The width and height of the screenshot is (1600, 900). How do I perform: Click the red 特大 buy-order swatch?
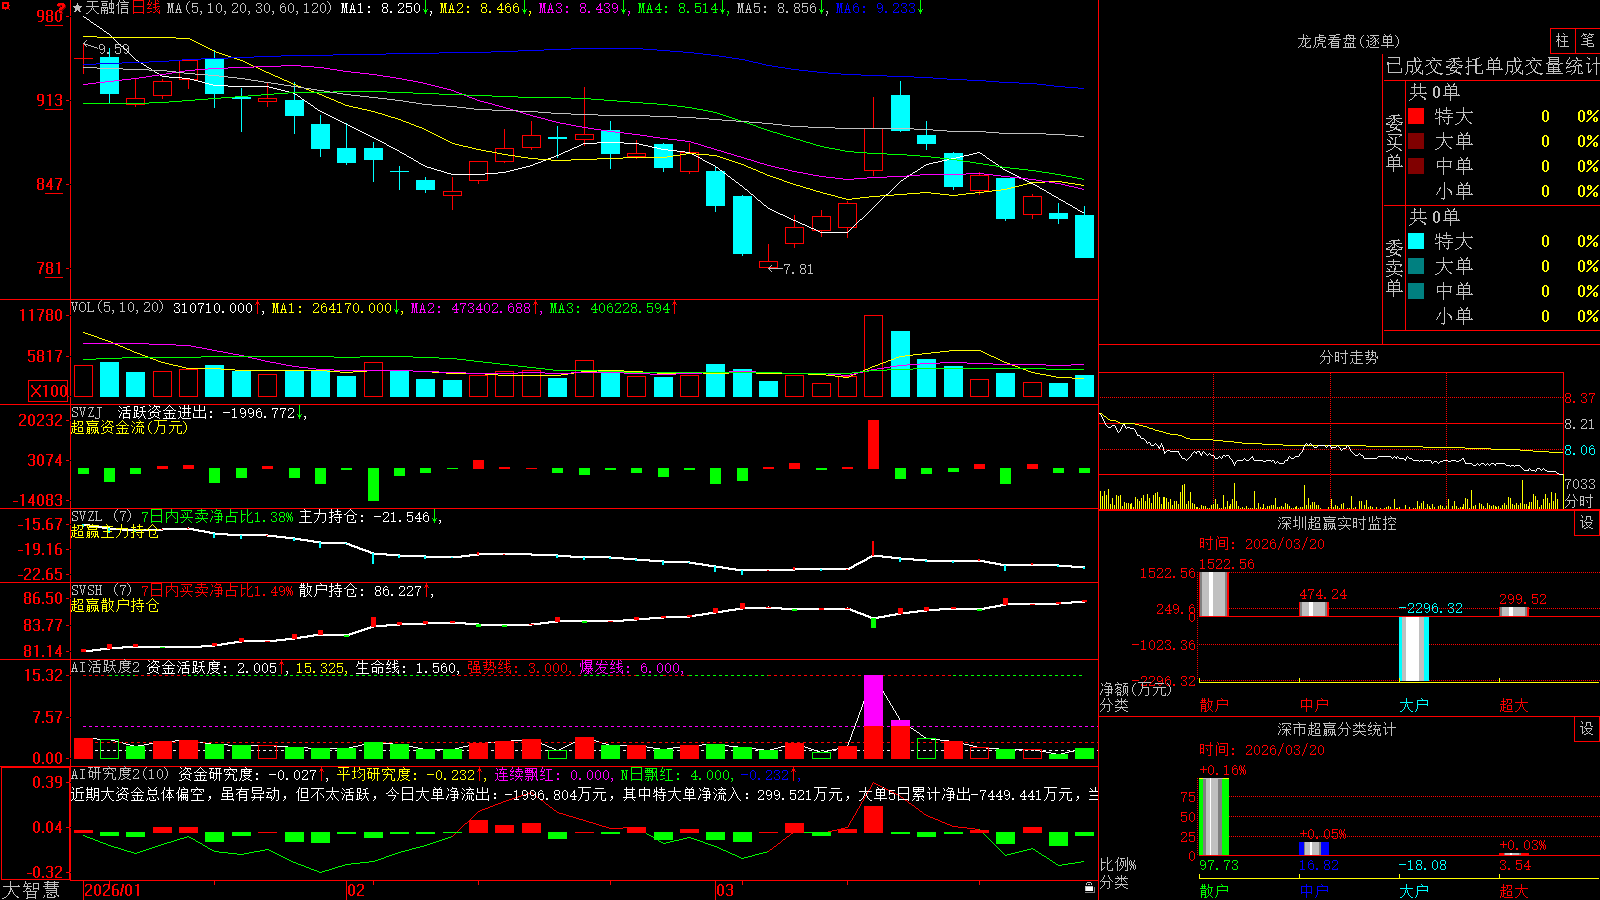(1416, 116)
